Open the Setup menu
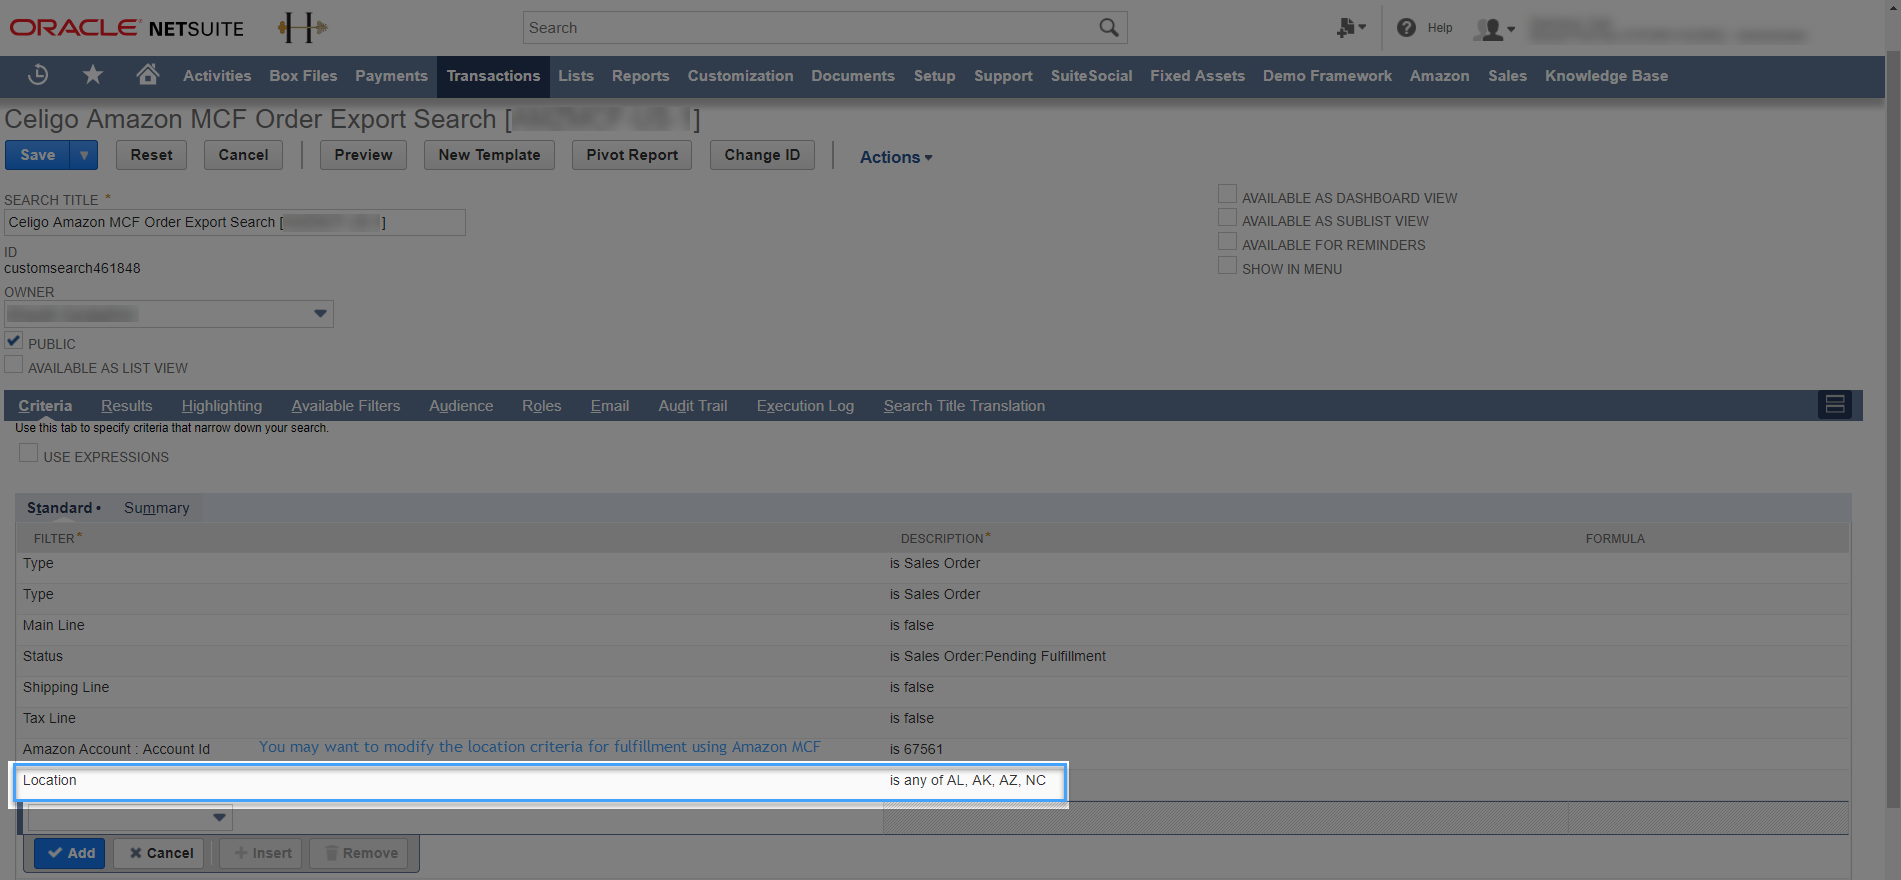The width and height of the screenshot is (1901, 880). click(934, 76)
